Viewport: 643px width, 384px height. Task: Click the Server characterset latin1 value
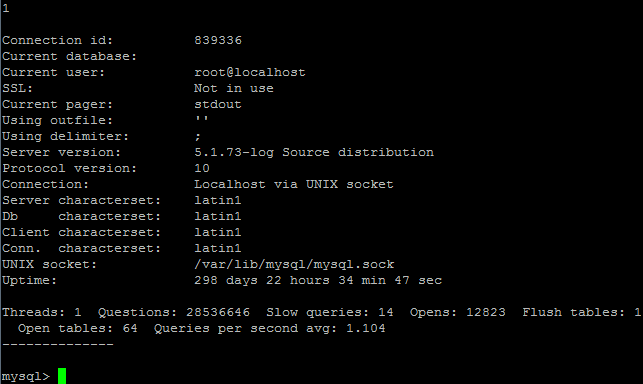coord(218,200)
